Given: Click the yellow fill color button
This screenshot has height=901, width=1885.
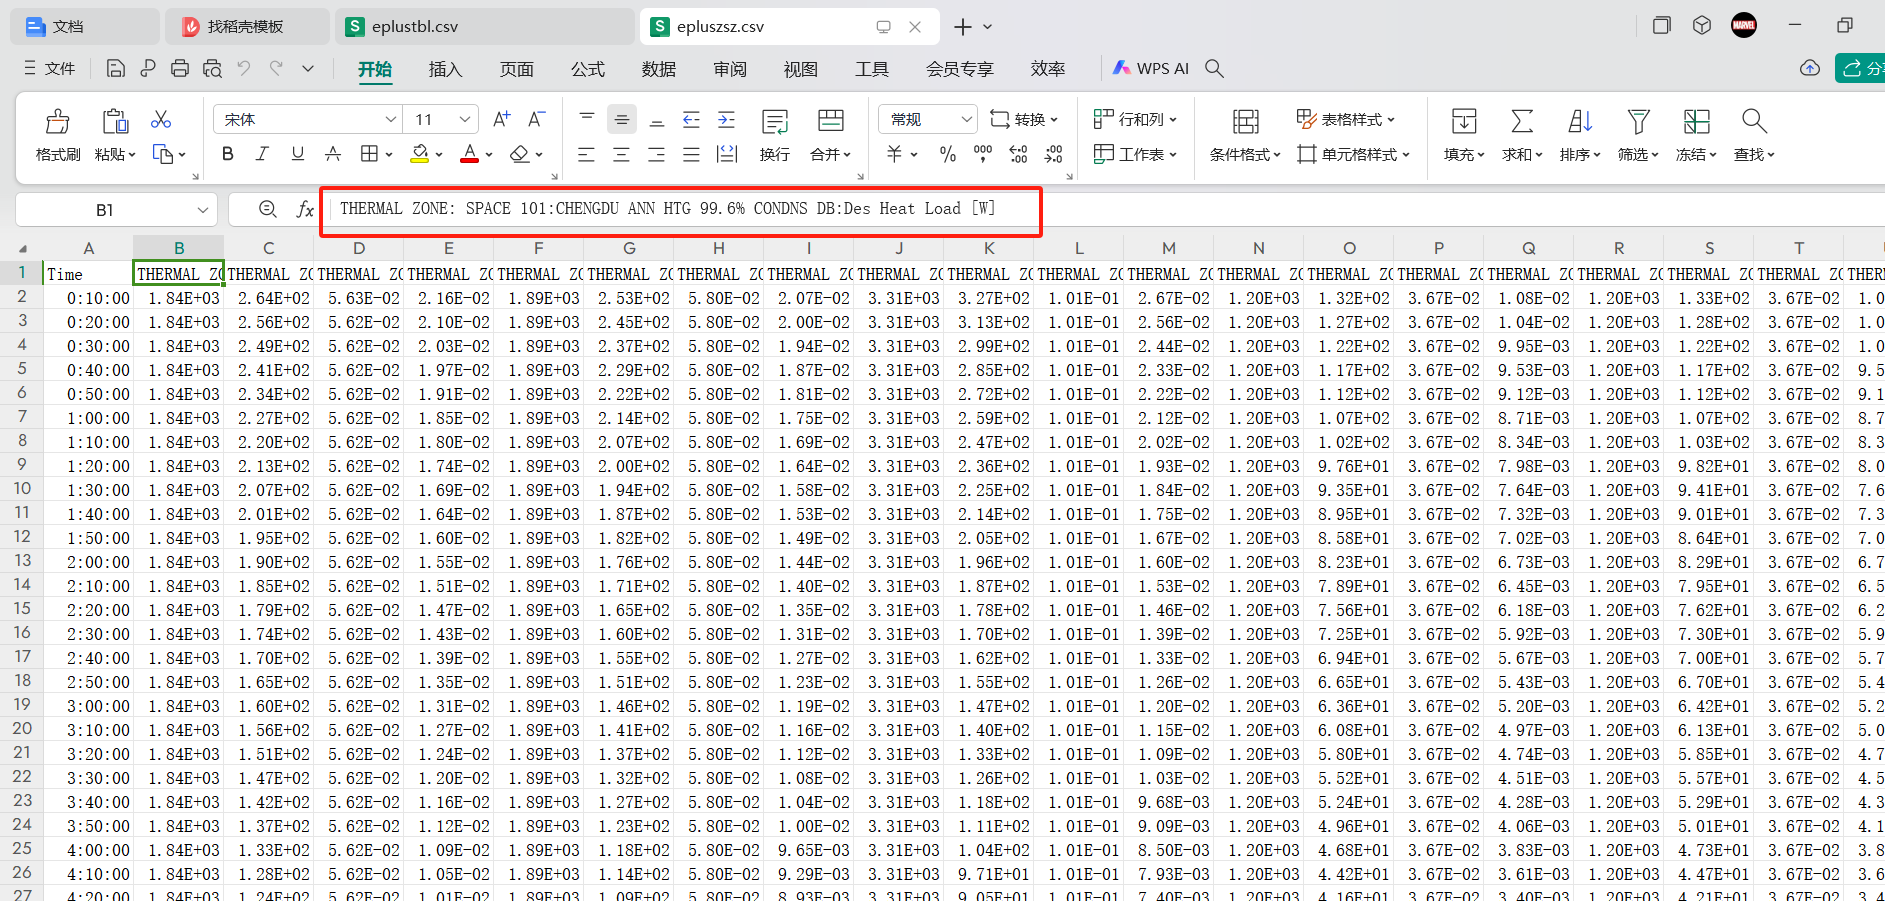Looking at the screenshot, I should pos(420,154).
